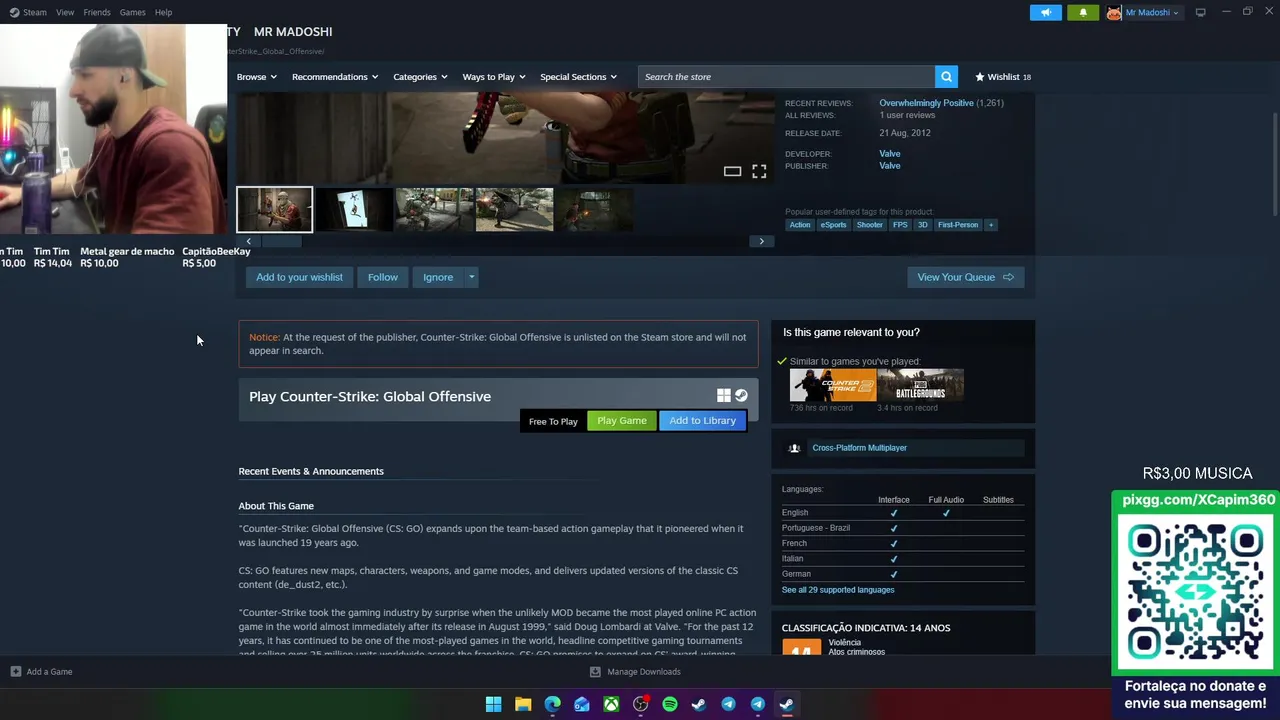Click the screenshot strip scrollbar handle
Screen dimensions: 1280x720
click(x=281, y=241)
